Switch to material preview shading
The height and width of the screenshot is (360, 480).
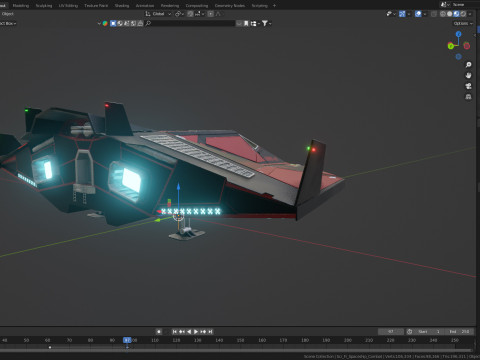pyautogui.click(x=456, y=14)
